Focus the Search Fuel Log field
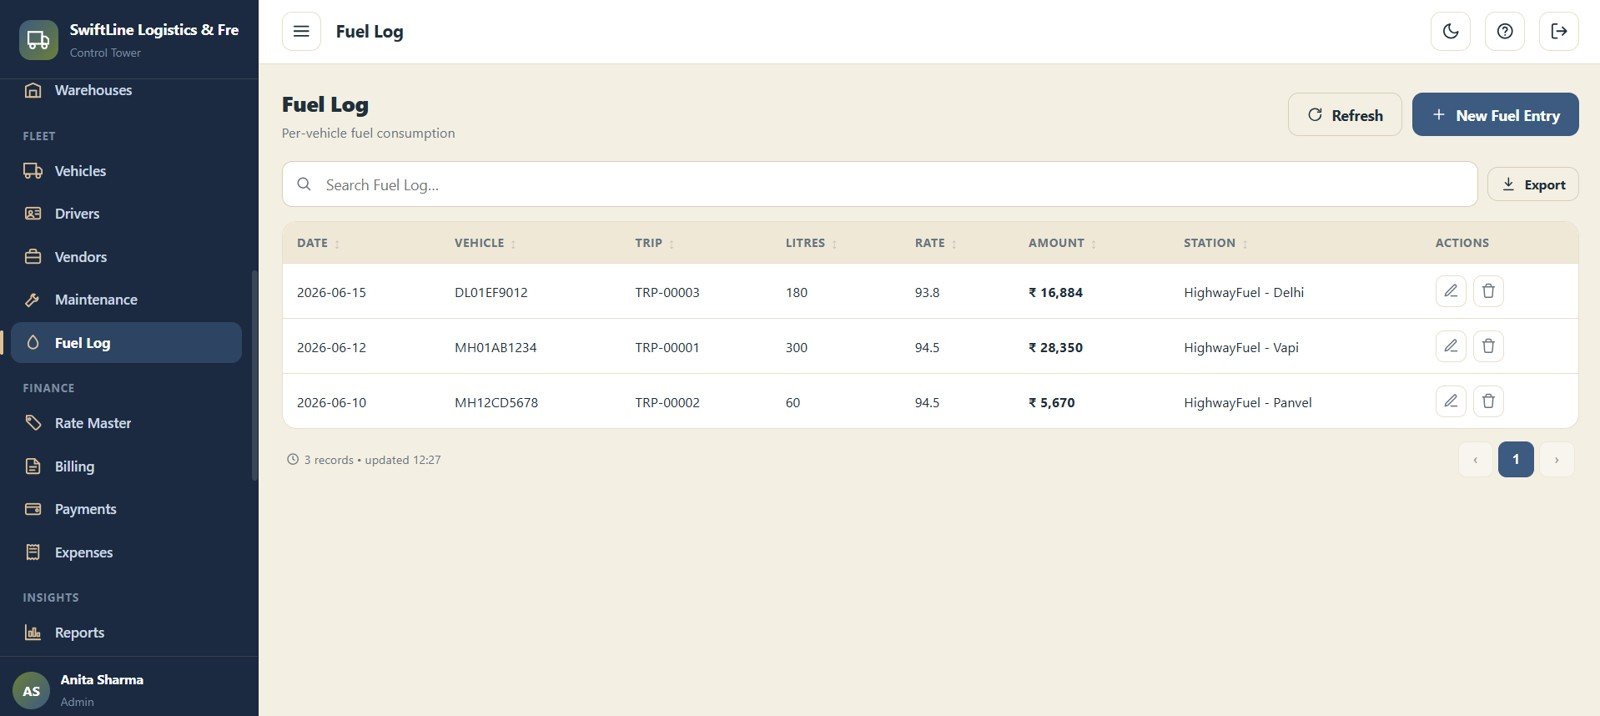Viewport: 1600px width, 716px height. (880, 185)
